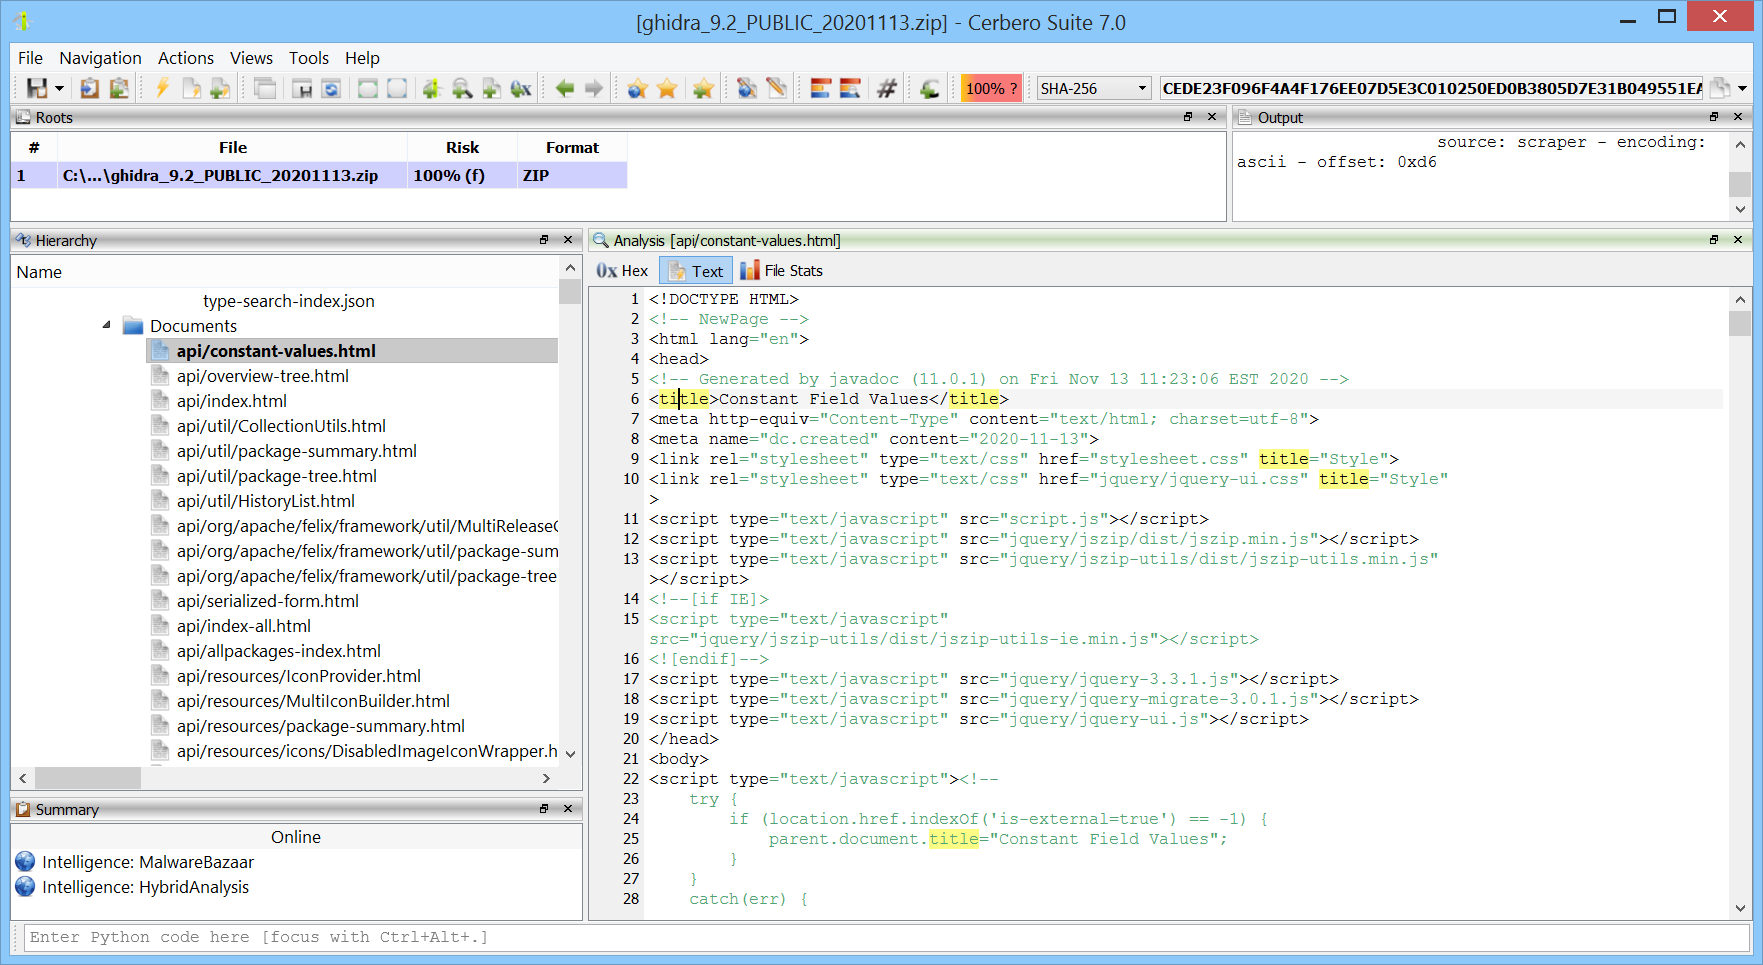This screenshot has height=965, width=1763.
Task: Open the dropdown arrow next to save icon
Action: tap(59, 89)
